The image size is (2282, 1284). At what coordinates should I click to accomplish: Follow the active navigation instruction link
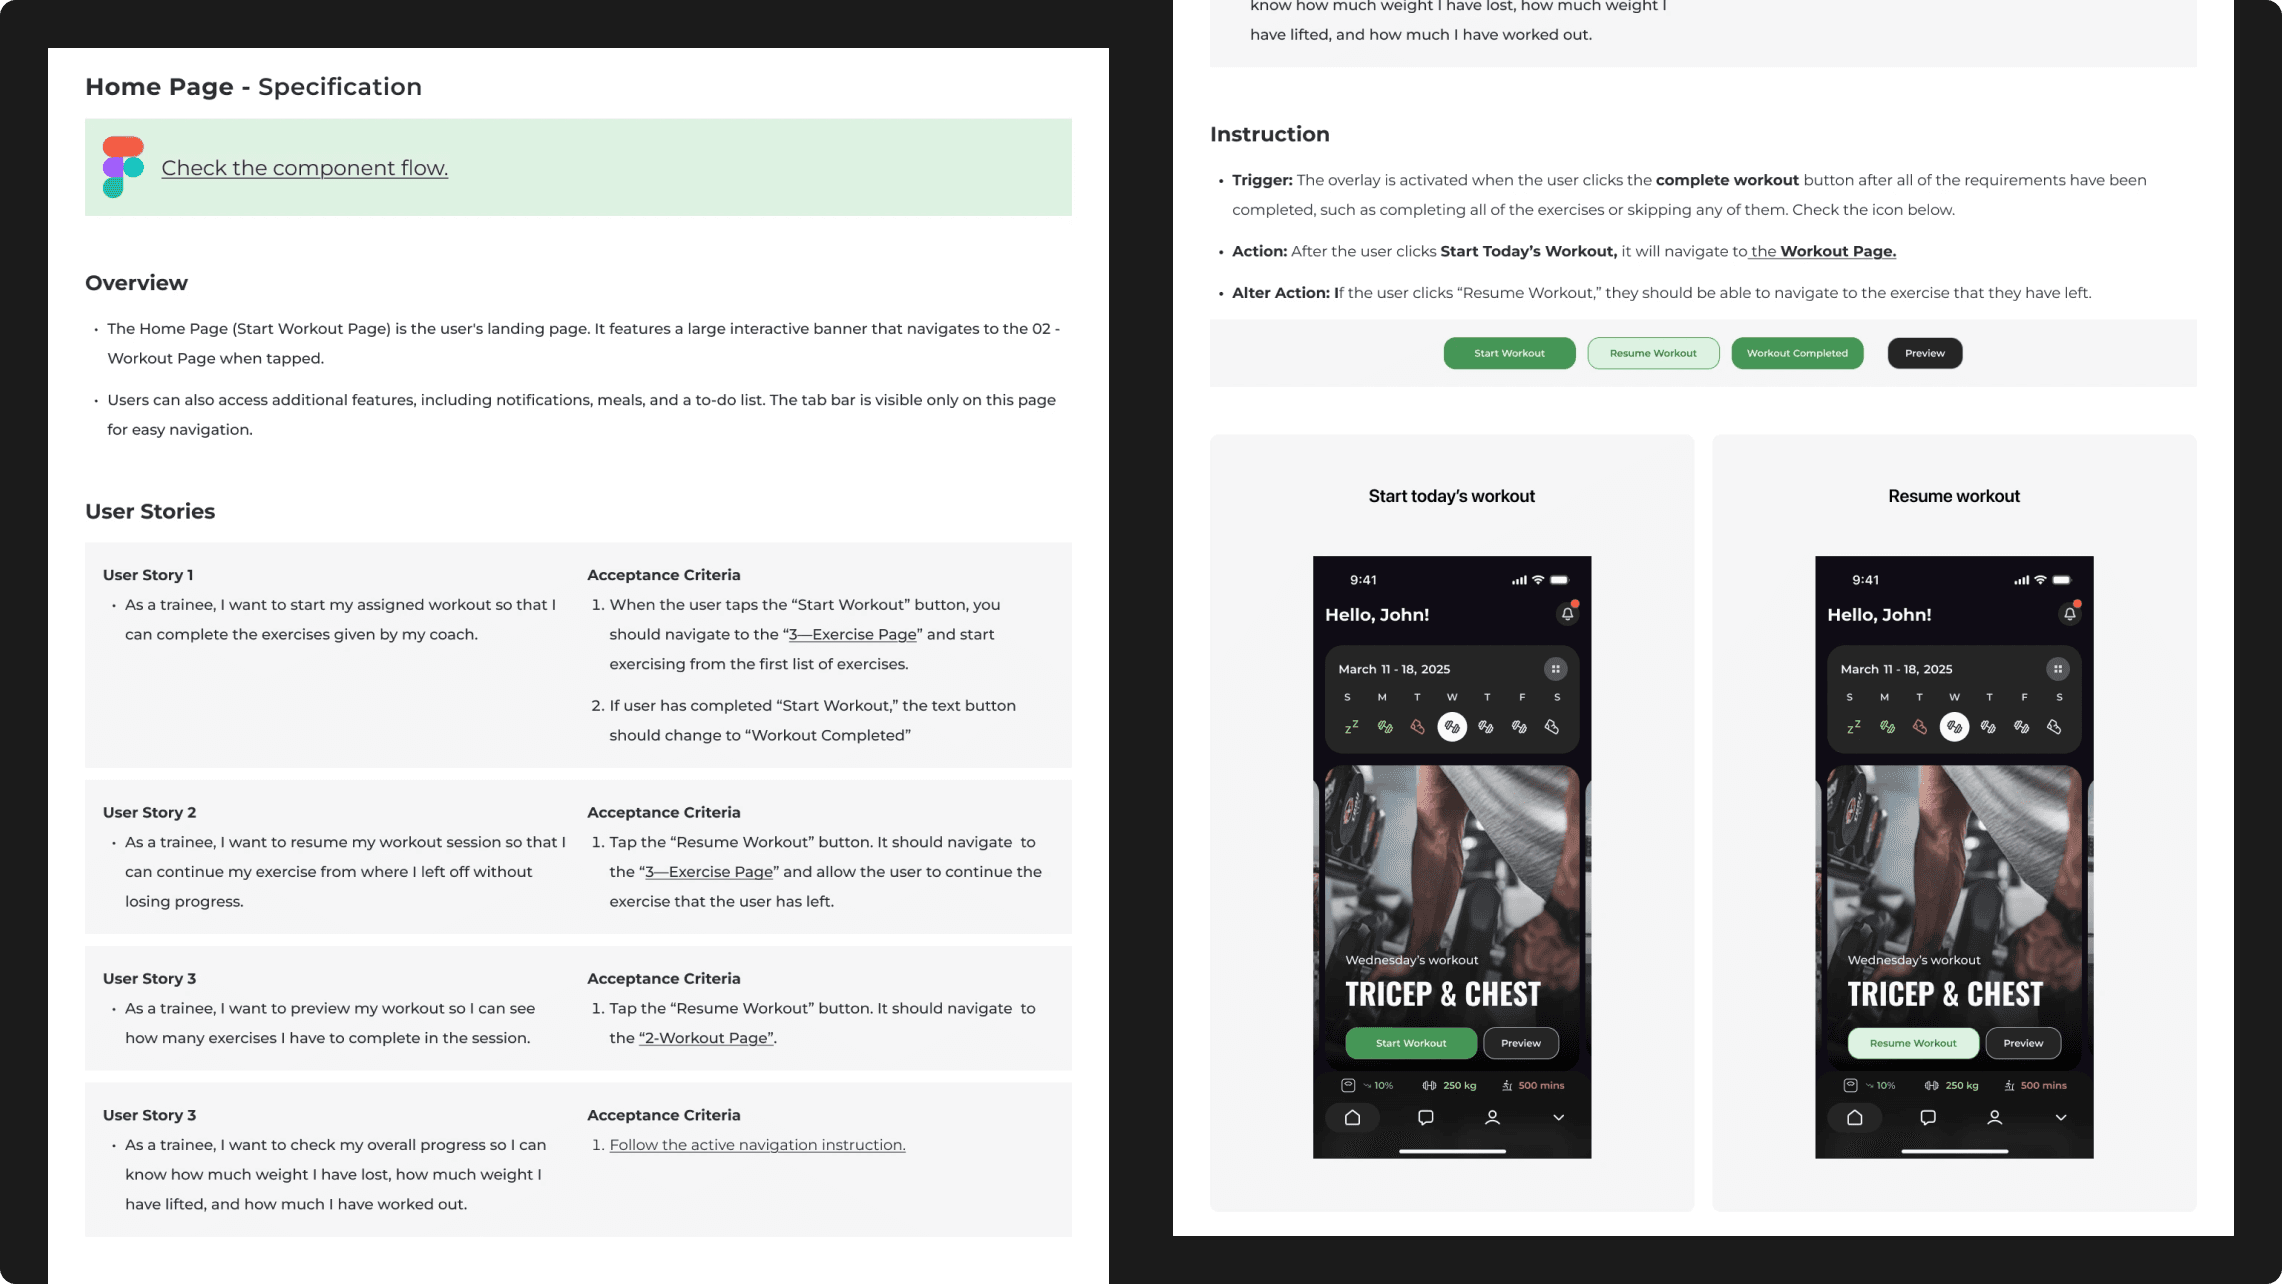click(x=757, y=1145)
